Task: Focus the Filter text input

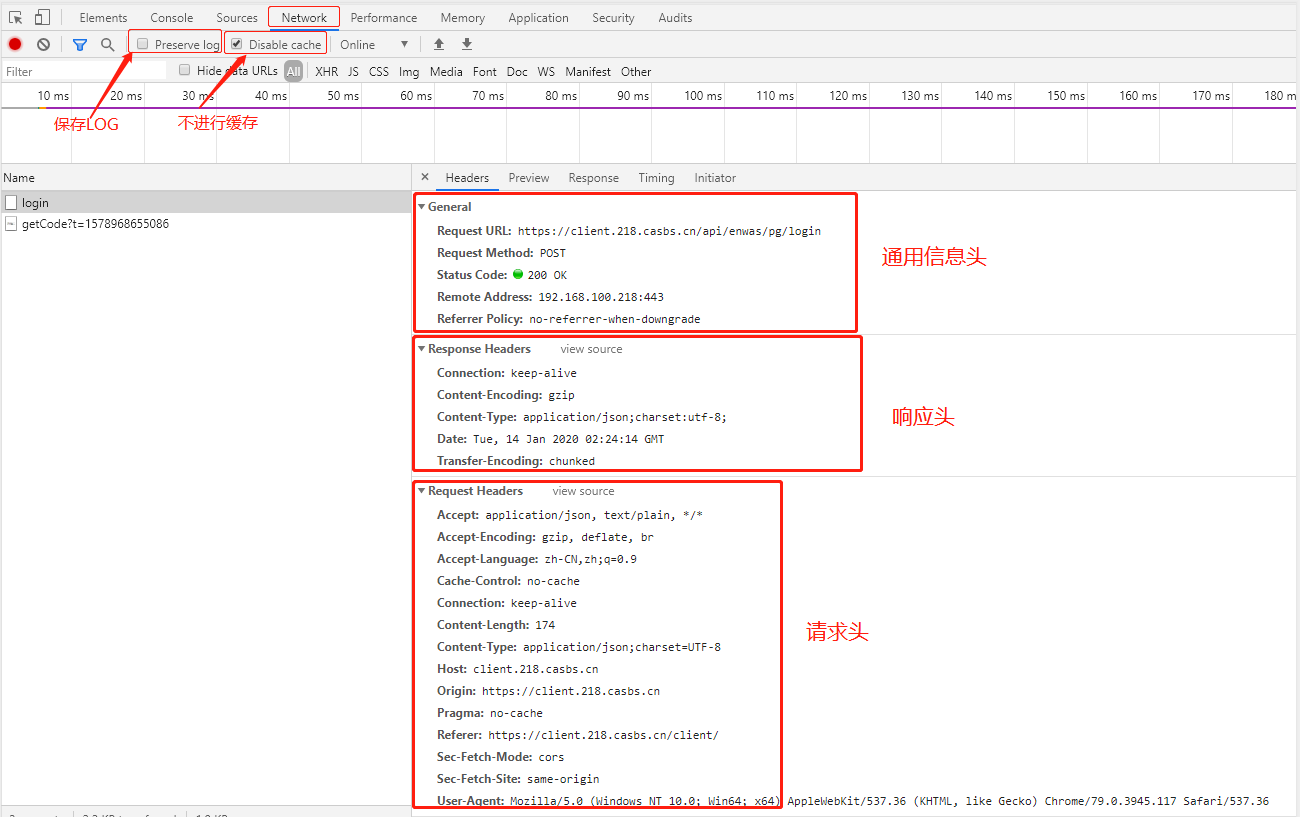Action: (x=85, y=71)
